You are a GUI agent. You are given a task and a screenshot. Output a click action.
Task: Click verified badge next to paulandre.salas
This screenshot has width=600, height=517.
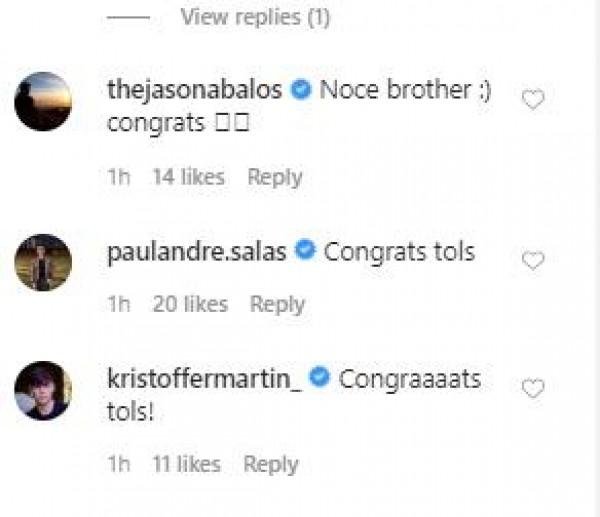(306, 251)
